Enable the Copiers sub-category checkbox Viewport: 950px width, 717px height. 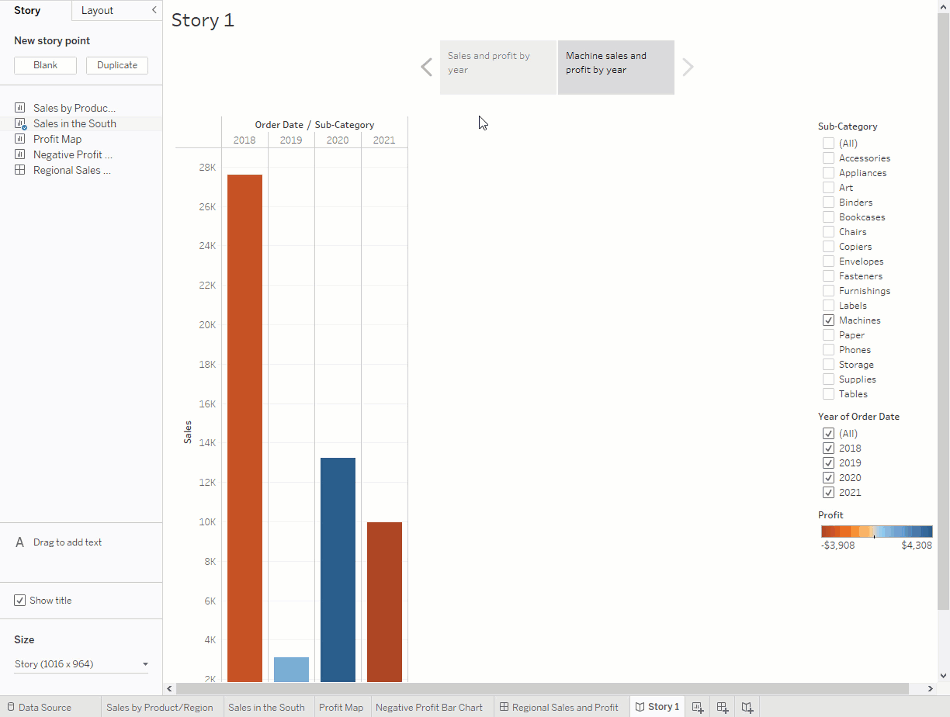pyautogui.click(x=828, y=246)
